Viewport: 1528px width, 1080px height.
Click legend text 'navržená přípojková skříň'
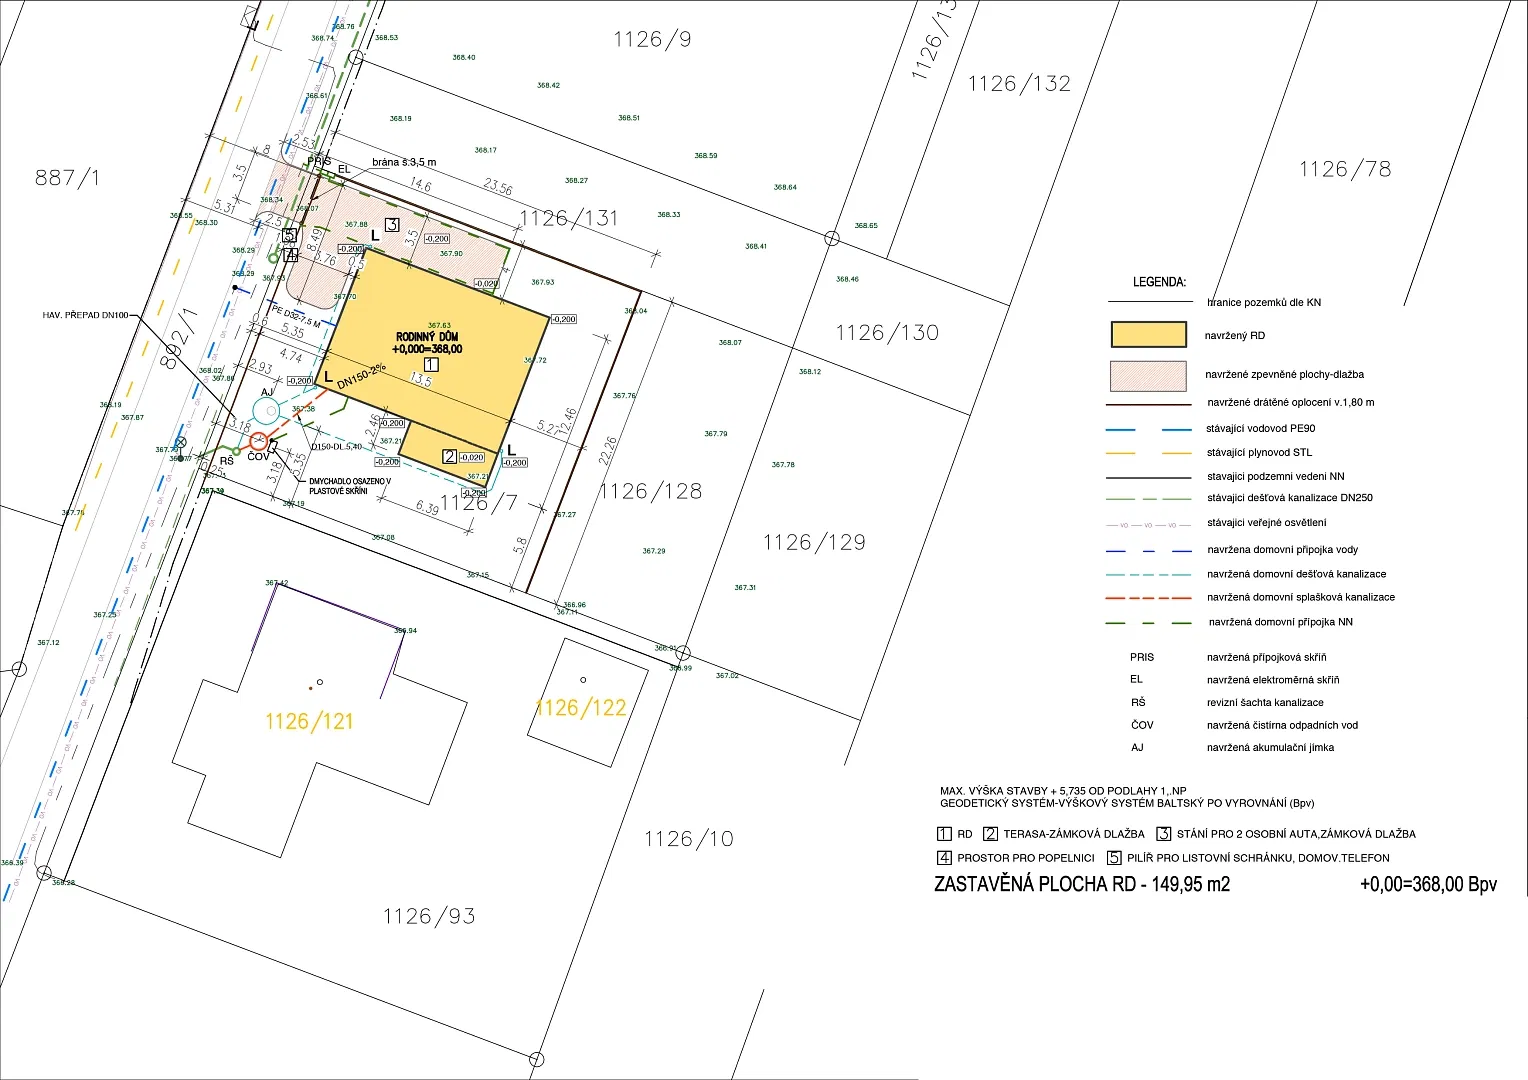[1267, 658]
